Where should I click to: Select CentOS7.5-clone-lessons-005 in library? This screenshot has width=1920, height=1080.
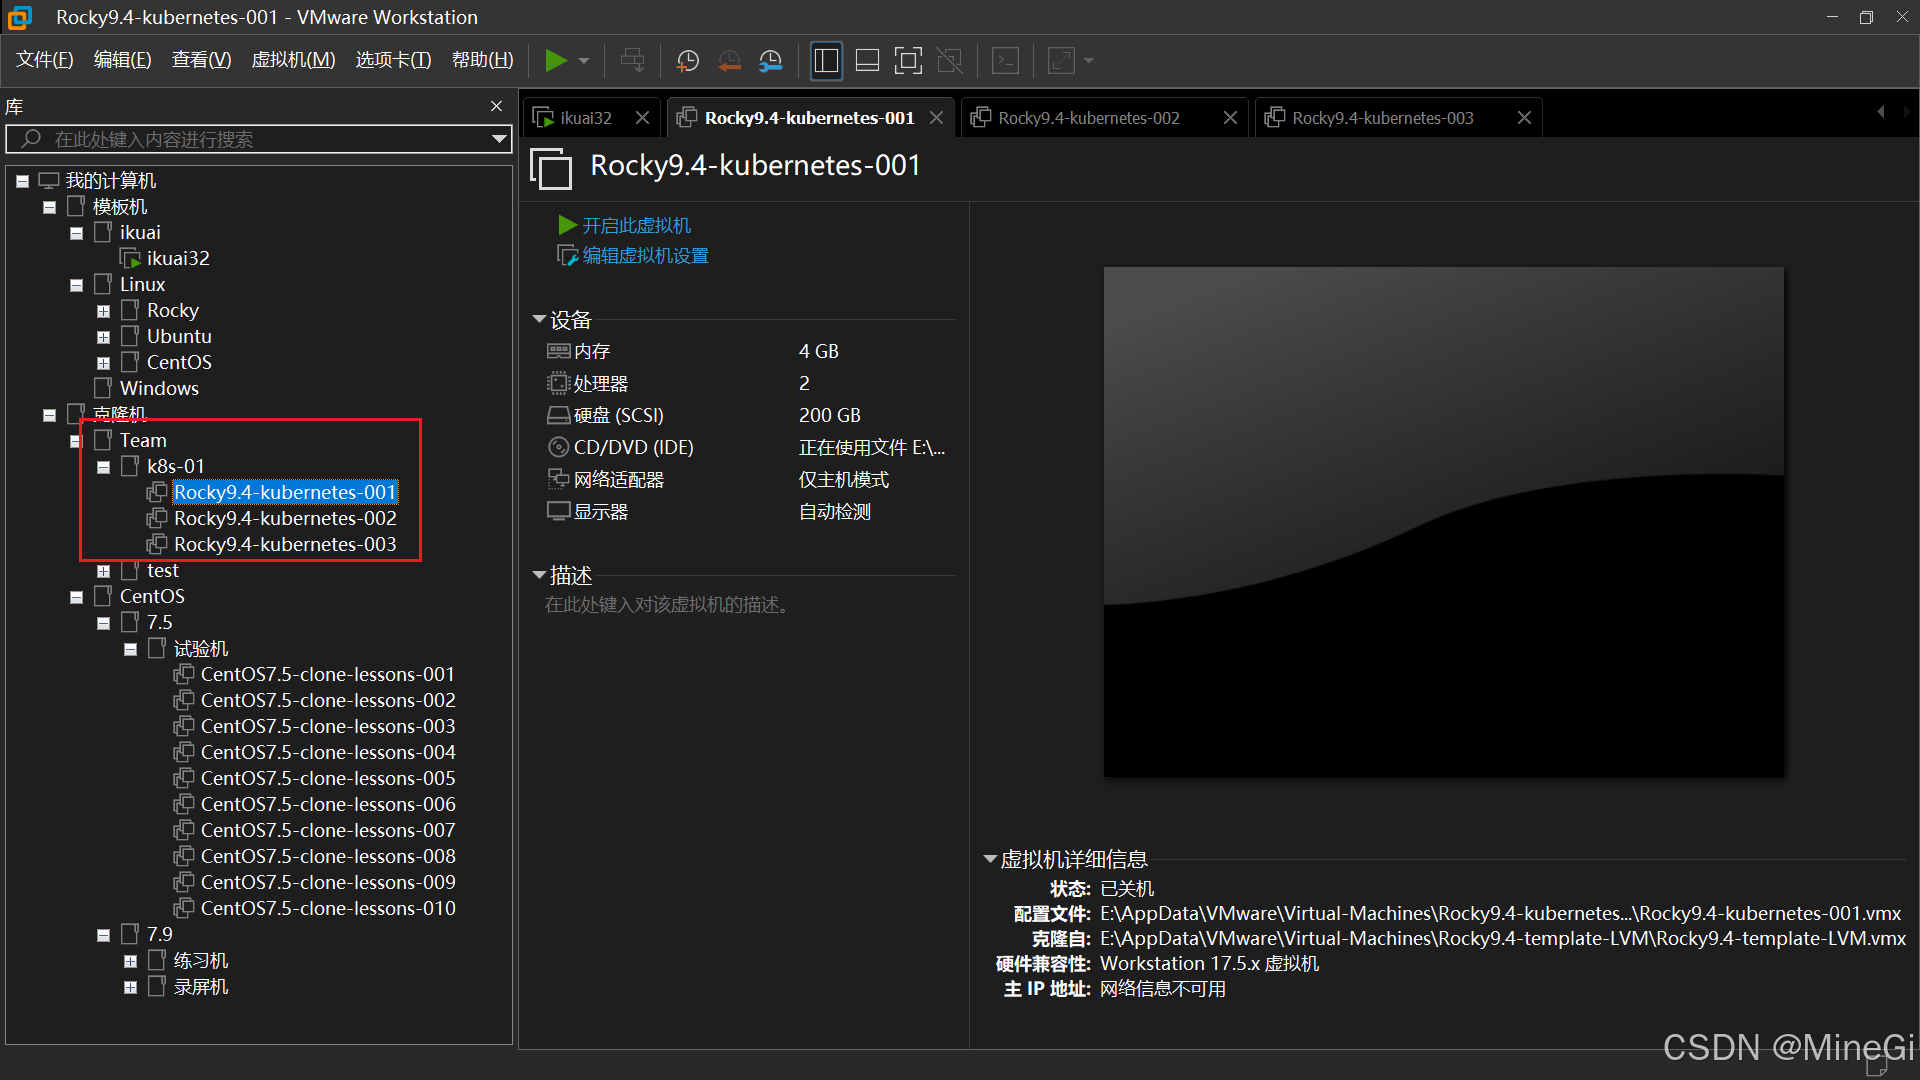point(327,778)
